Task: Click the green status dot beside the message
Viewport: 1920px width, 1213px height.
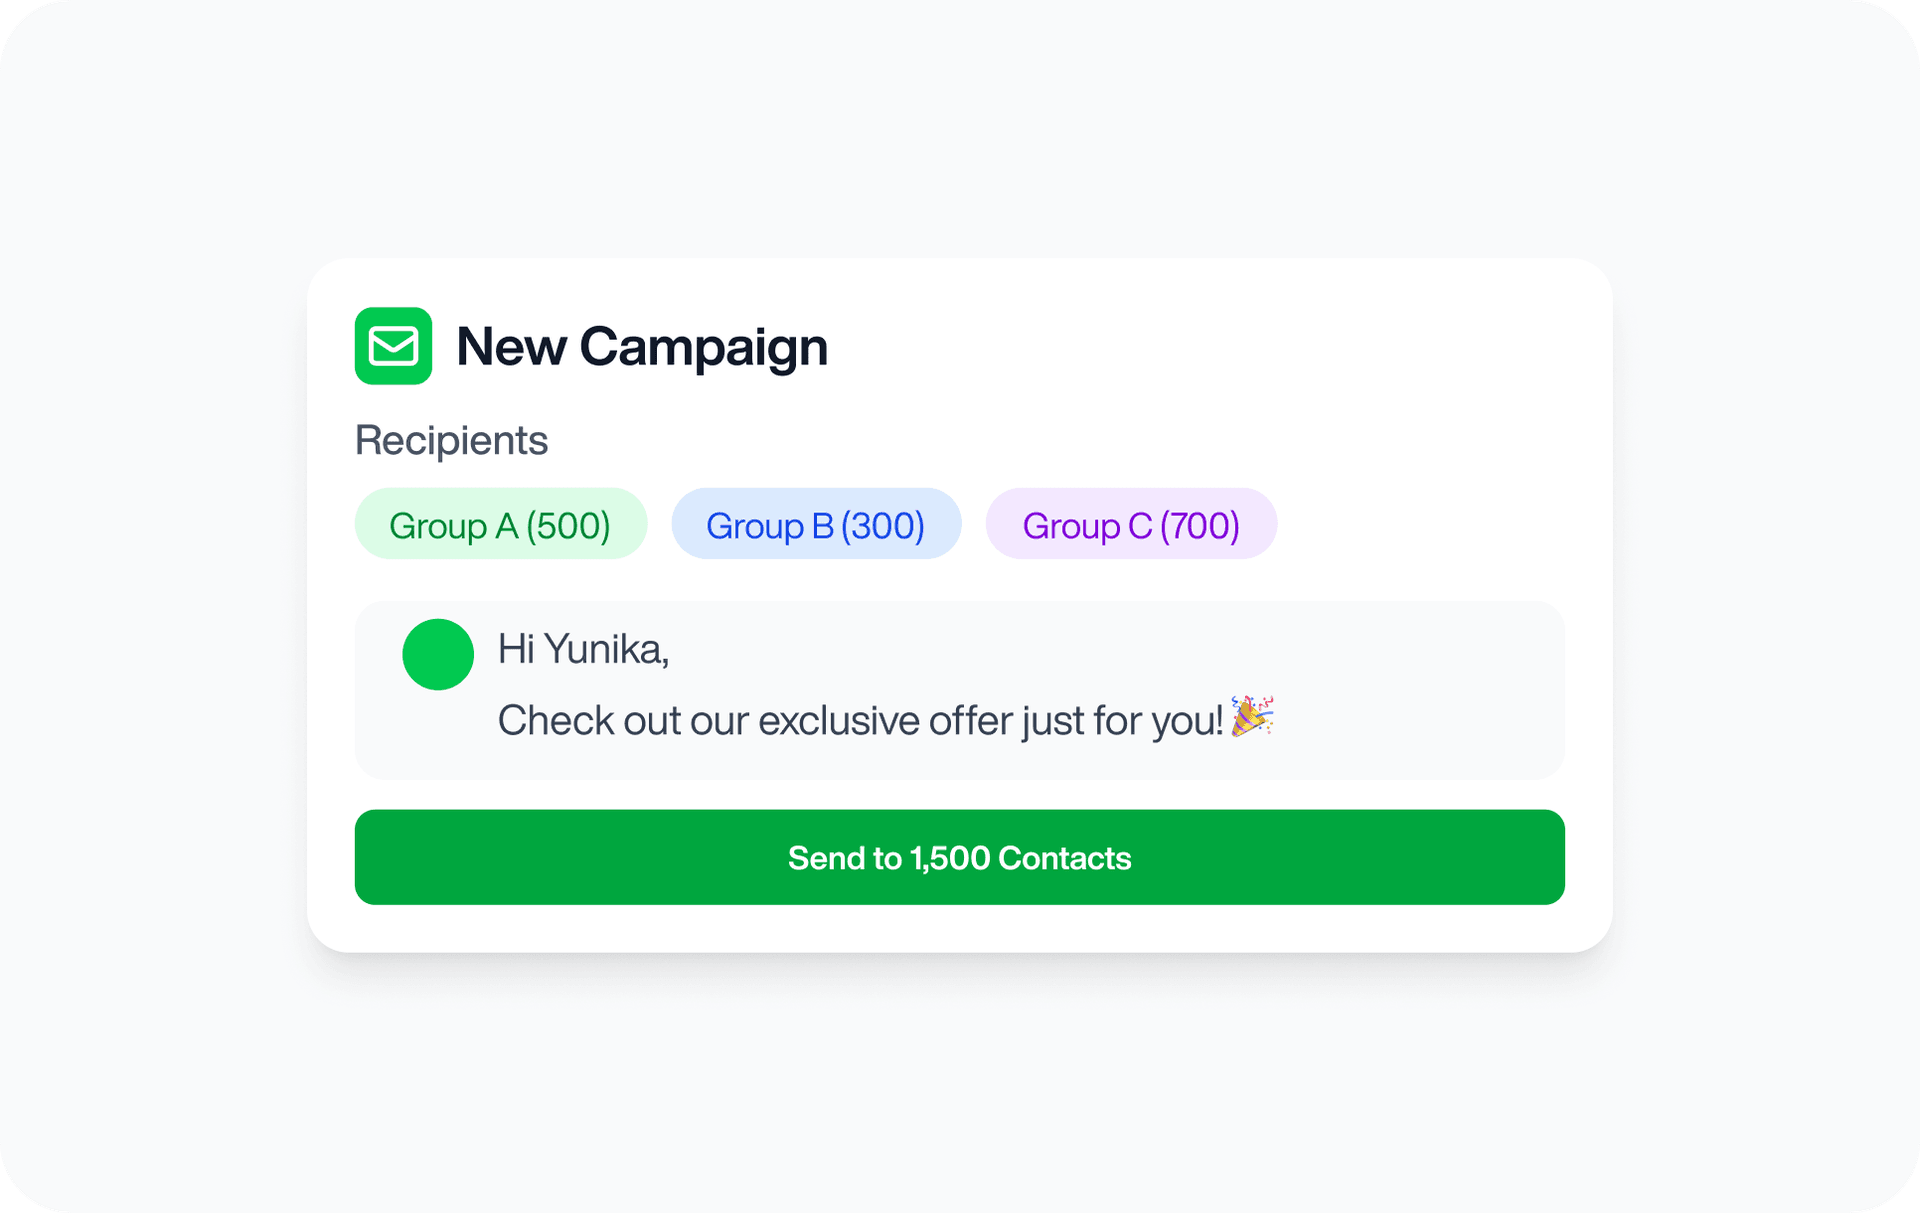Action: click(437, 654)
